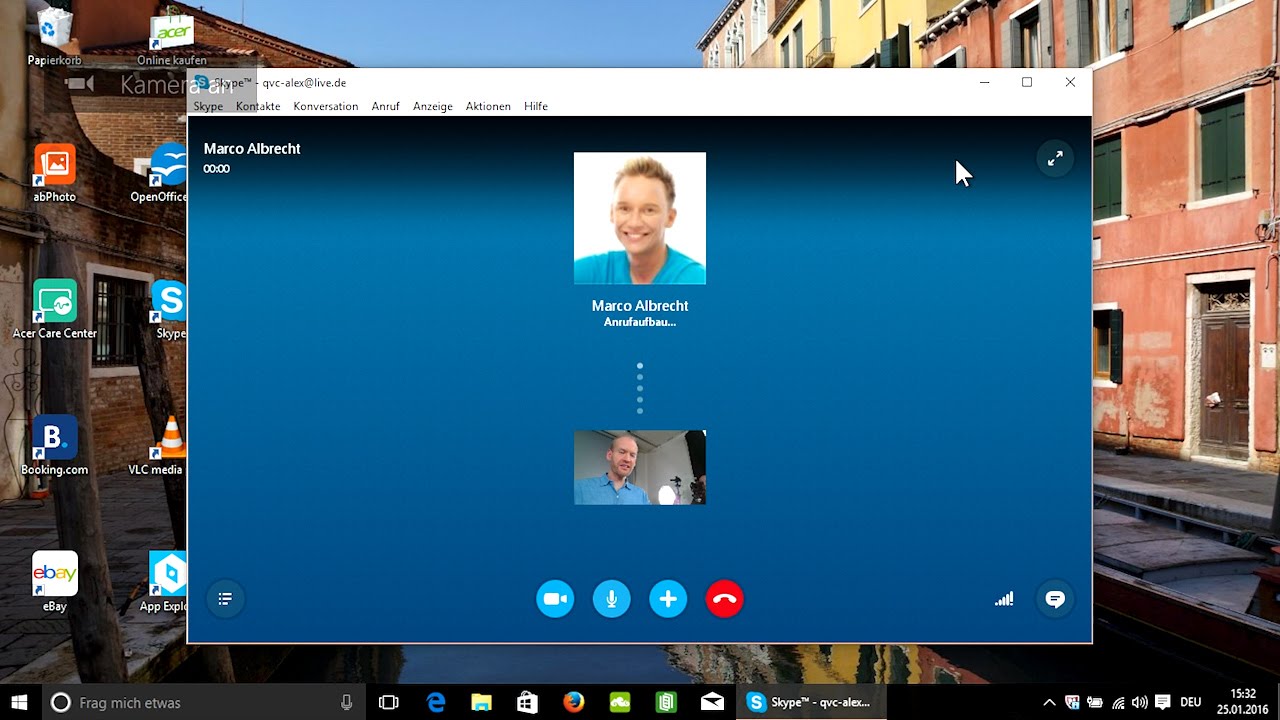Viewport: 1280px width, 720px height.
Task: Click the own webcam preview thumbnail
Action: click(x=640, y=467)
